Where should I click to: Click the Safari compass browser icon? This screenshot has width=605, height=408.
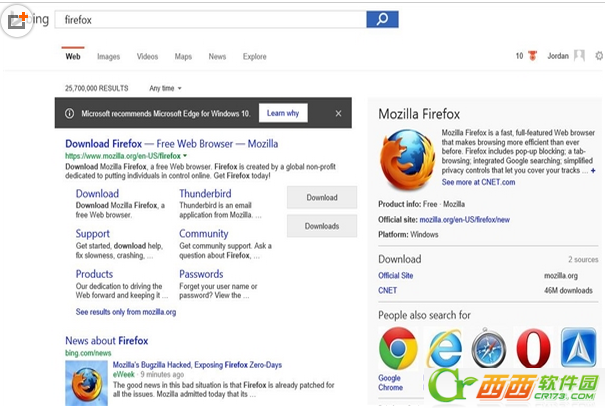coord(488,348)
